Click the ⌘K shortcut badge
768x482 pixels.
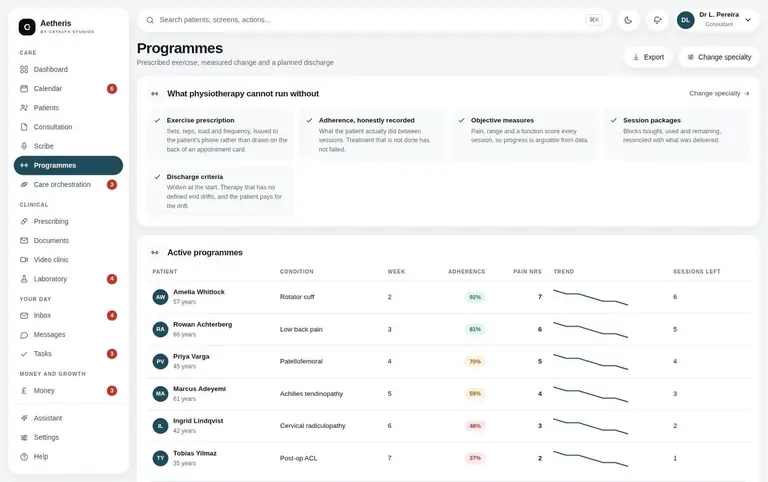pyautogui.click(x=594, y=20)
